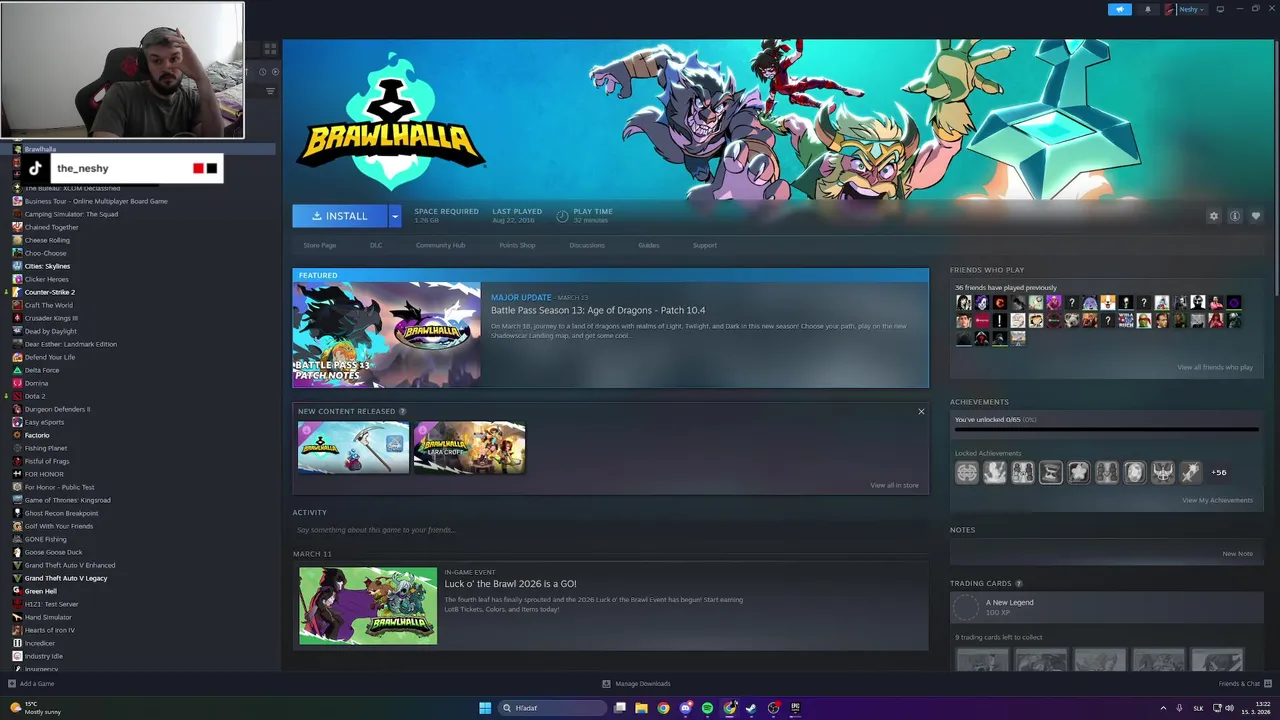1280x720 pixels.
Task: Open Brawlhalla game settings gear
Action: [1214, 216]
